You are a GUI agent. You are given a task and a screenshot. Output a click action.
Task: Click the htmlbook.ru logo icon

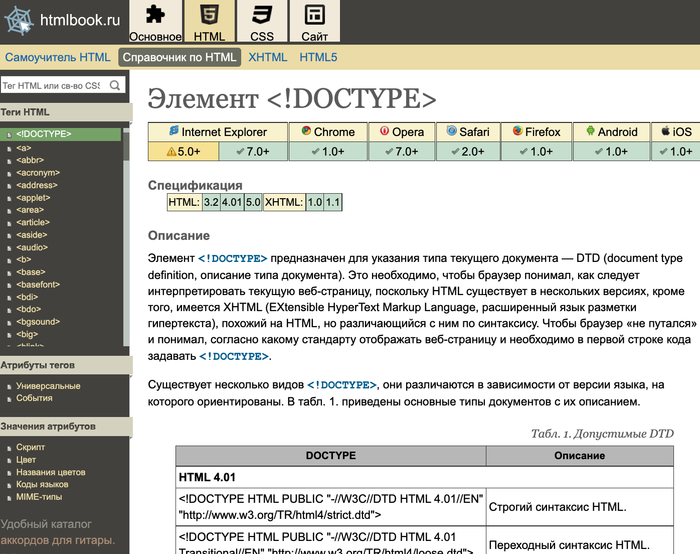[x=18, y=19]
